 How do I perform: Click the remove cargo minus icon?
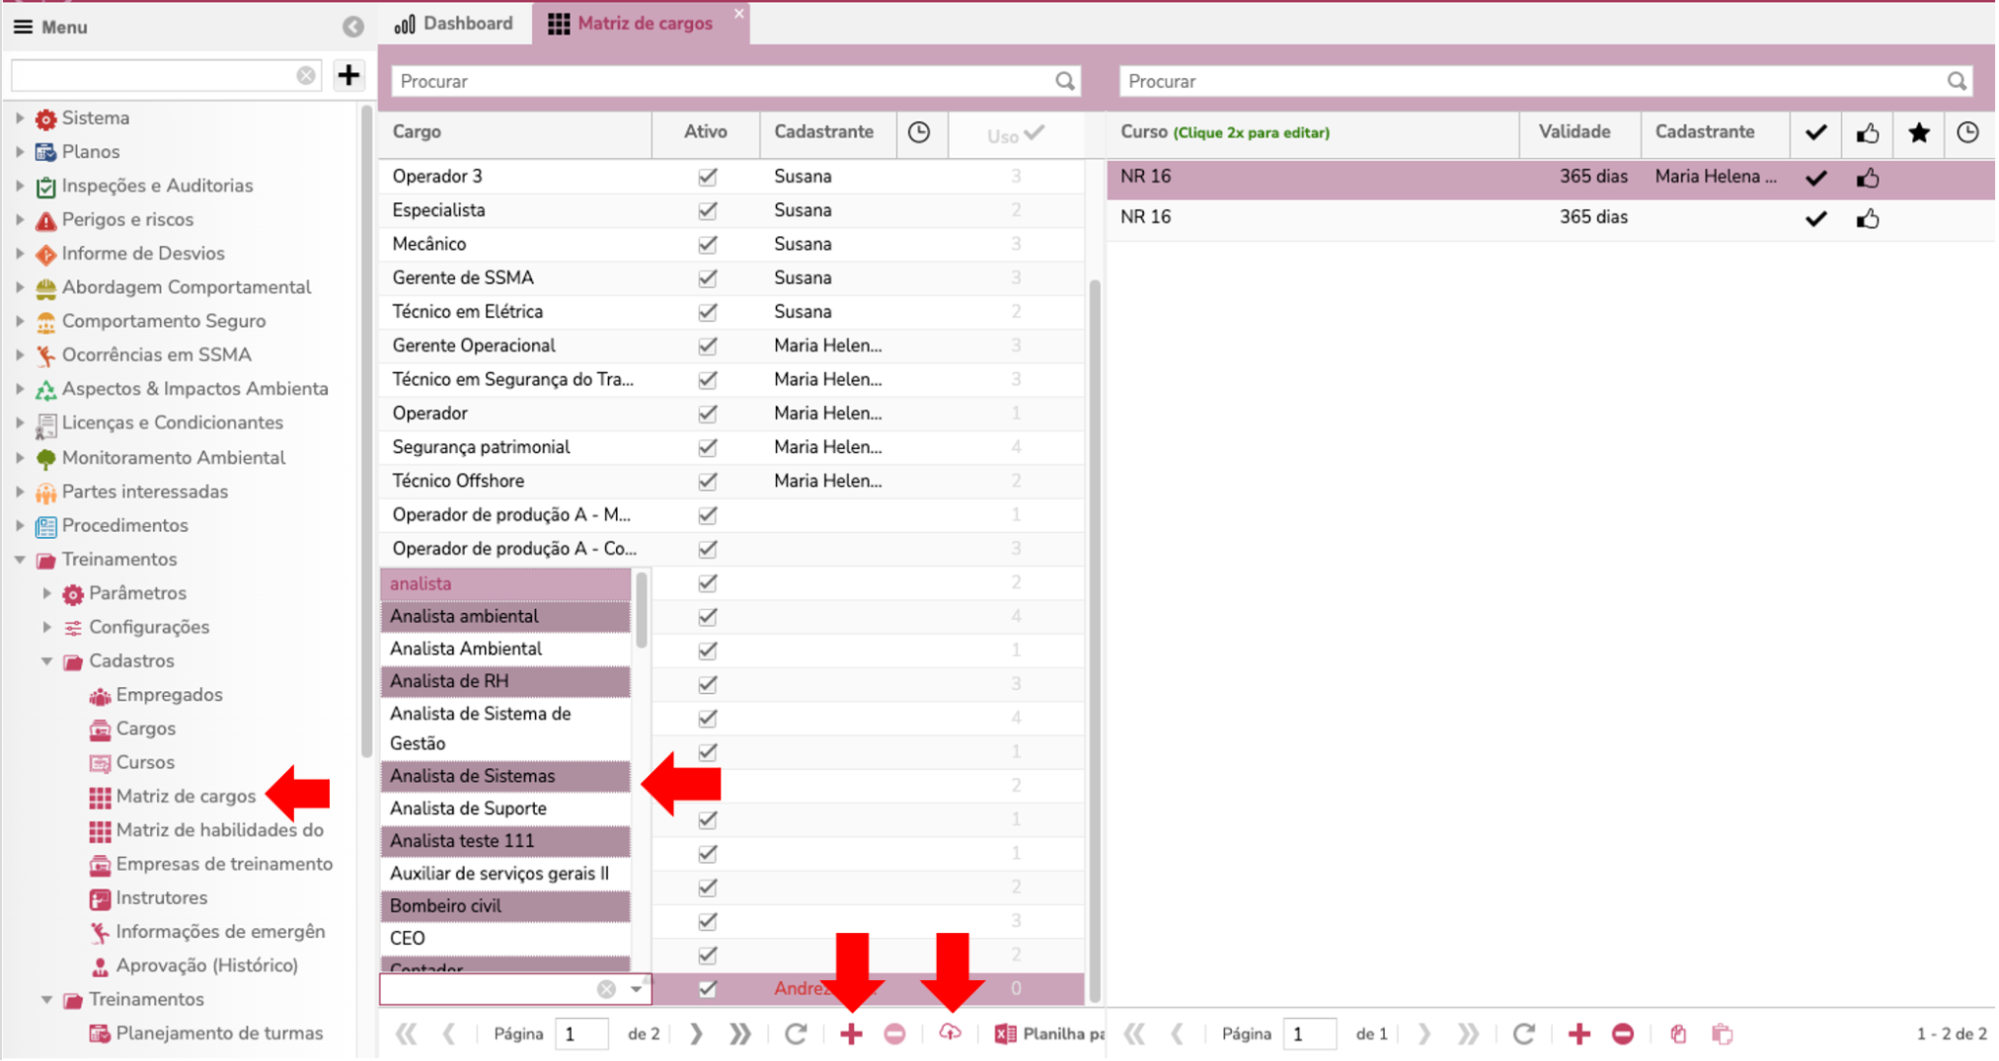tap(895, 1034)
